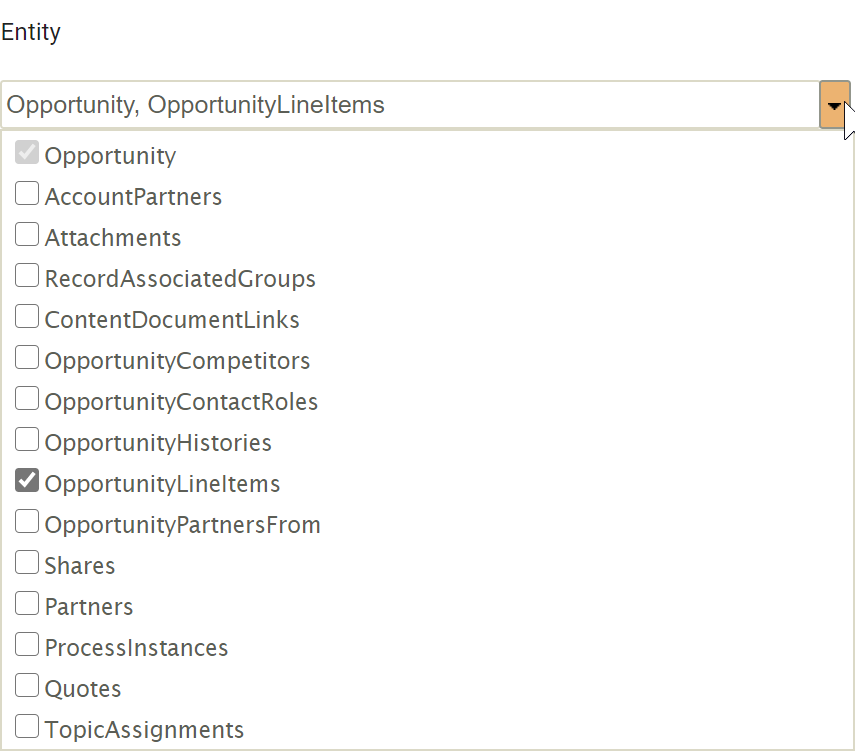This screenshot has height=751, width=855.
Task: Click the disabled Opportunity checkbox
Action: click(27, 153)
